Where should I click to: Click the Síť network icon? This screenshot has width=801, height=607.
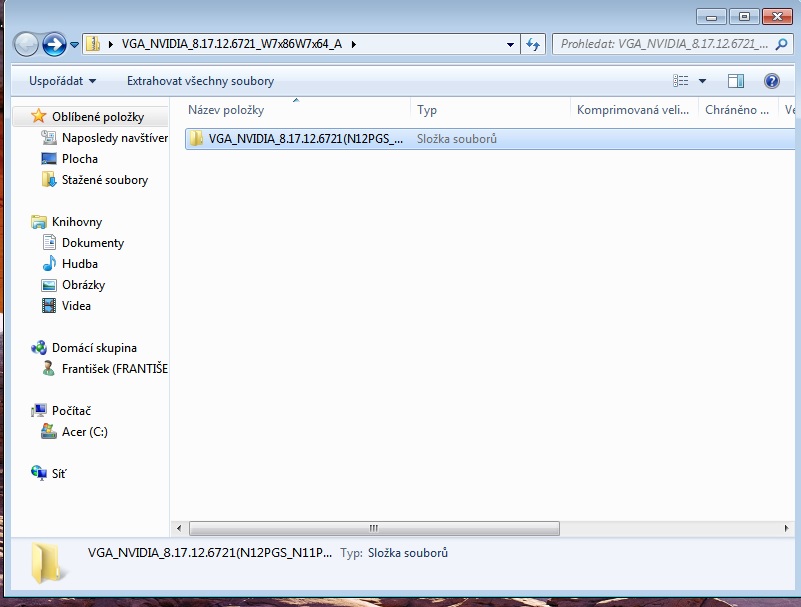coord(38,473)
